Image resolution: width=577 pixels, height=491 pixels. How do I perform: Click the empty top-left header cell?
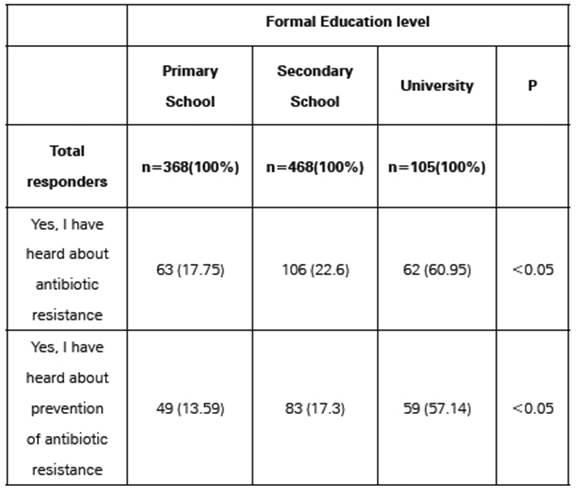[67, 25]
